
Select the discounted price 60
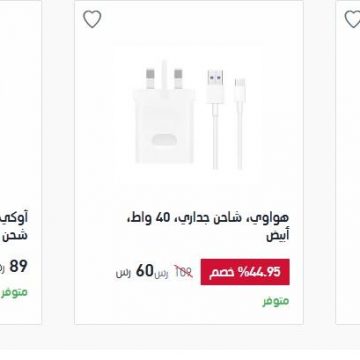pyautogui.click(x=144, y=271)
